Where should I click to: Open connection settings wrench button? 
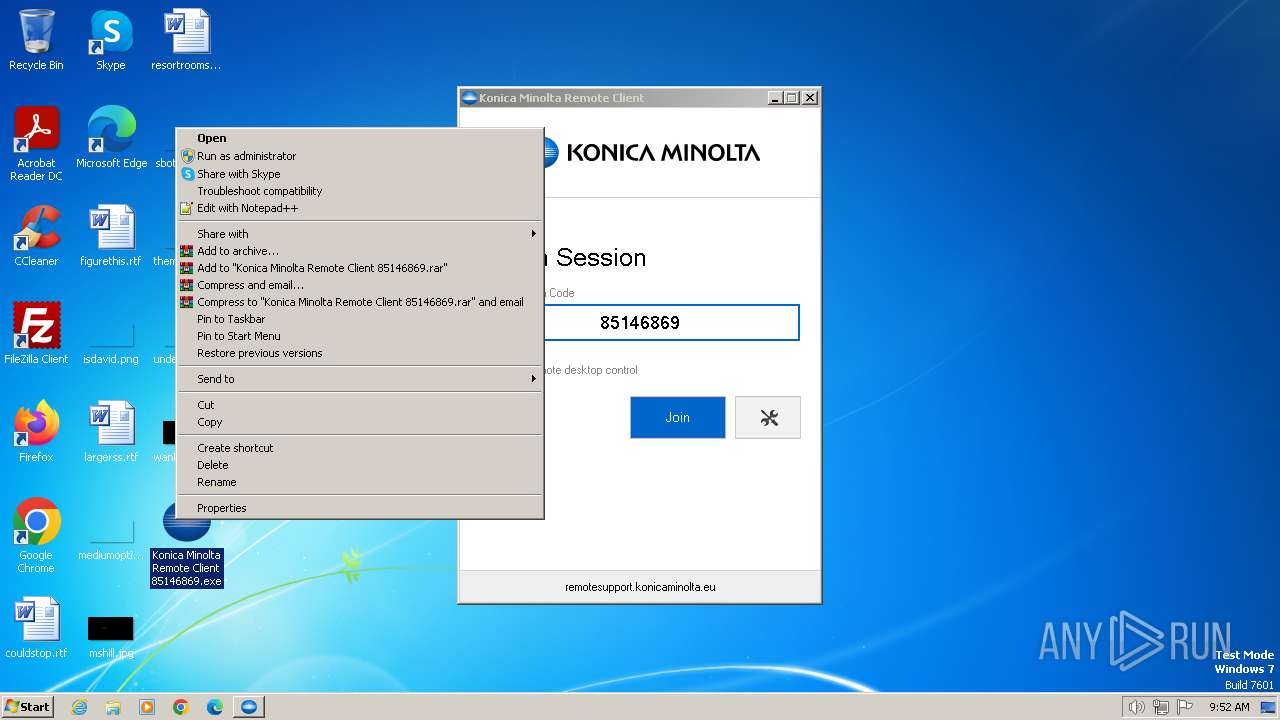[x=768, y=418]
